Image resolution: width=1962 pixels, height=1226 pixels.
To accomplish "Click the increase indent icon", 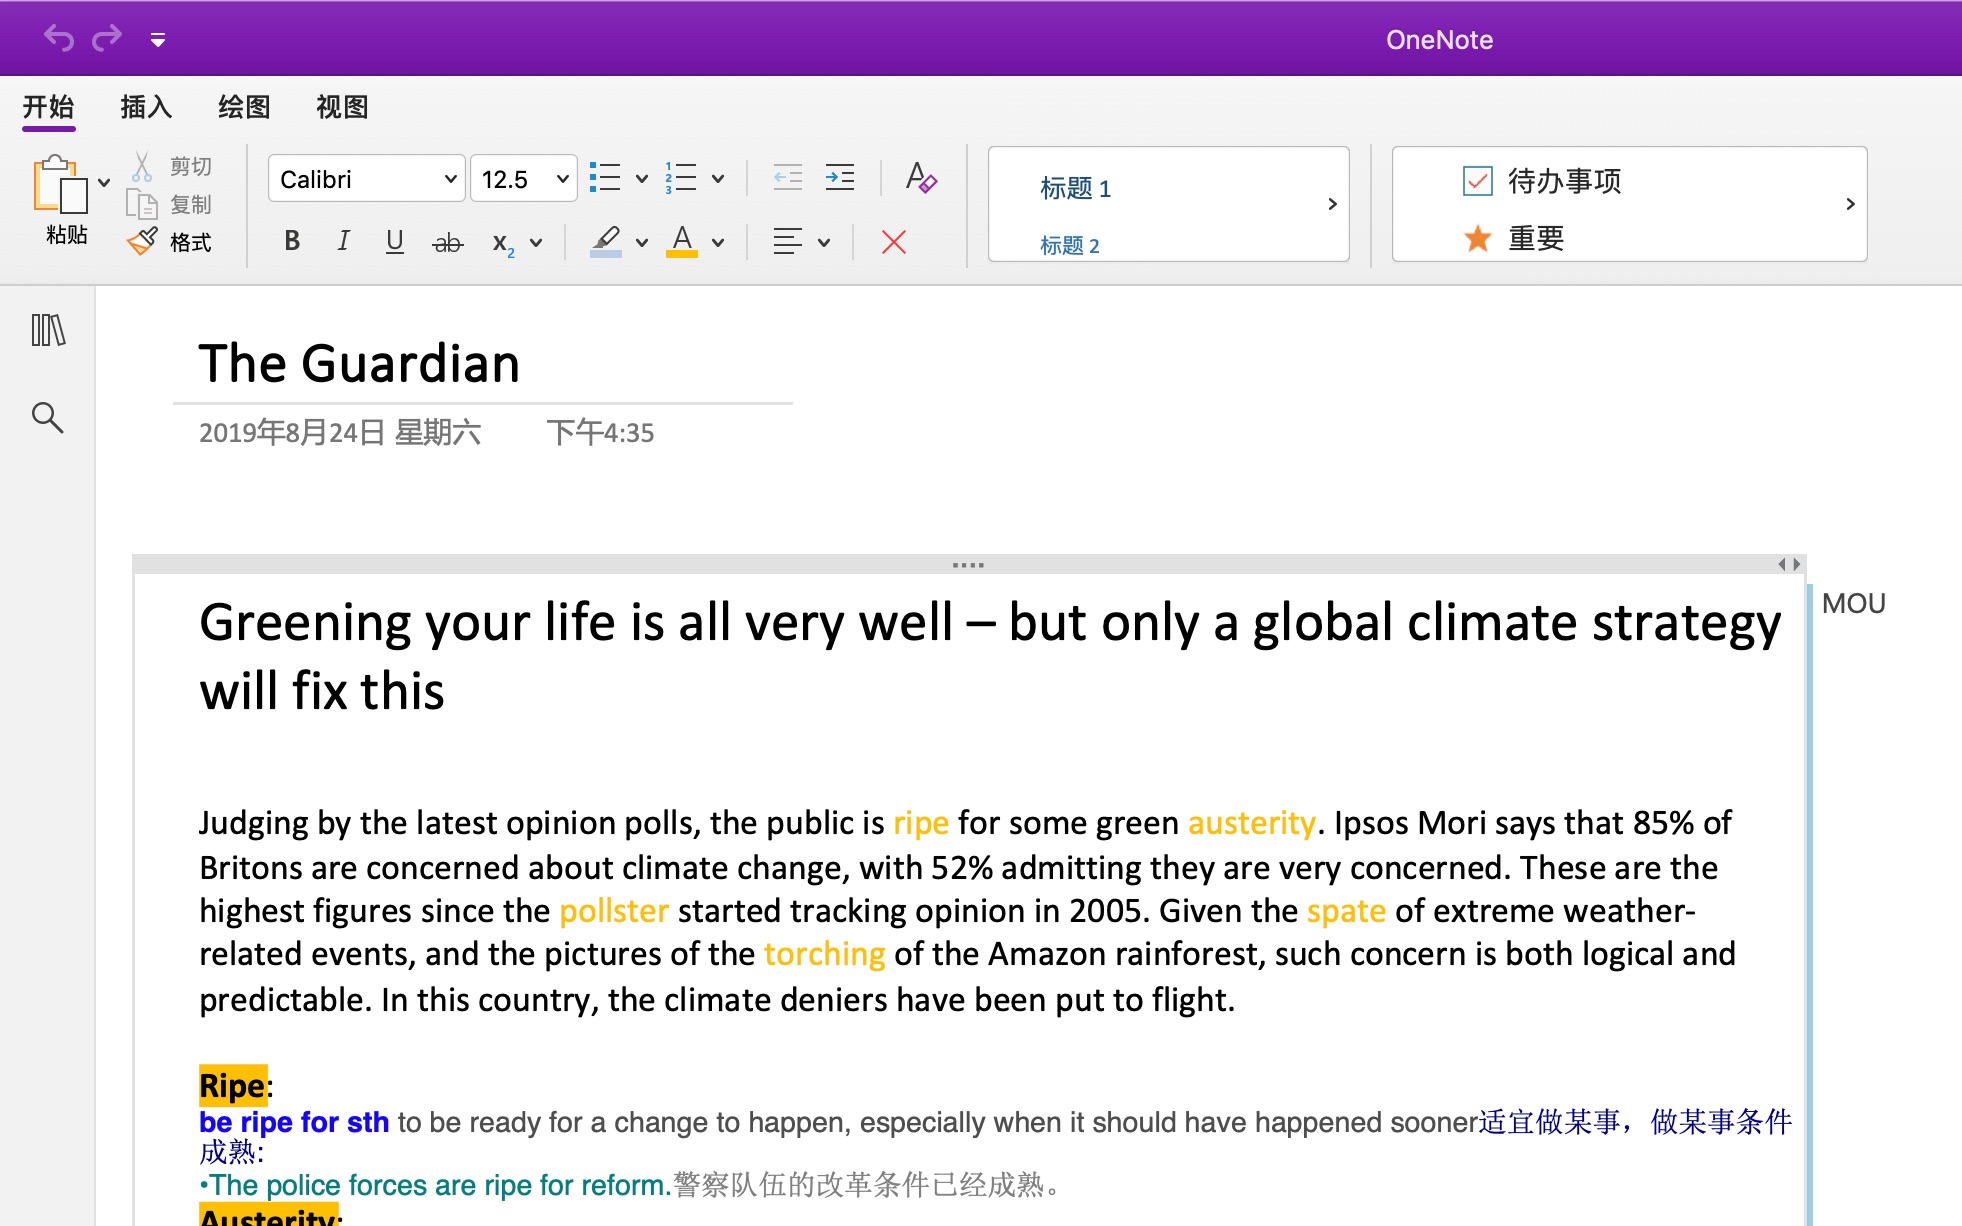I will 840,178.
